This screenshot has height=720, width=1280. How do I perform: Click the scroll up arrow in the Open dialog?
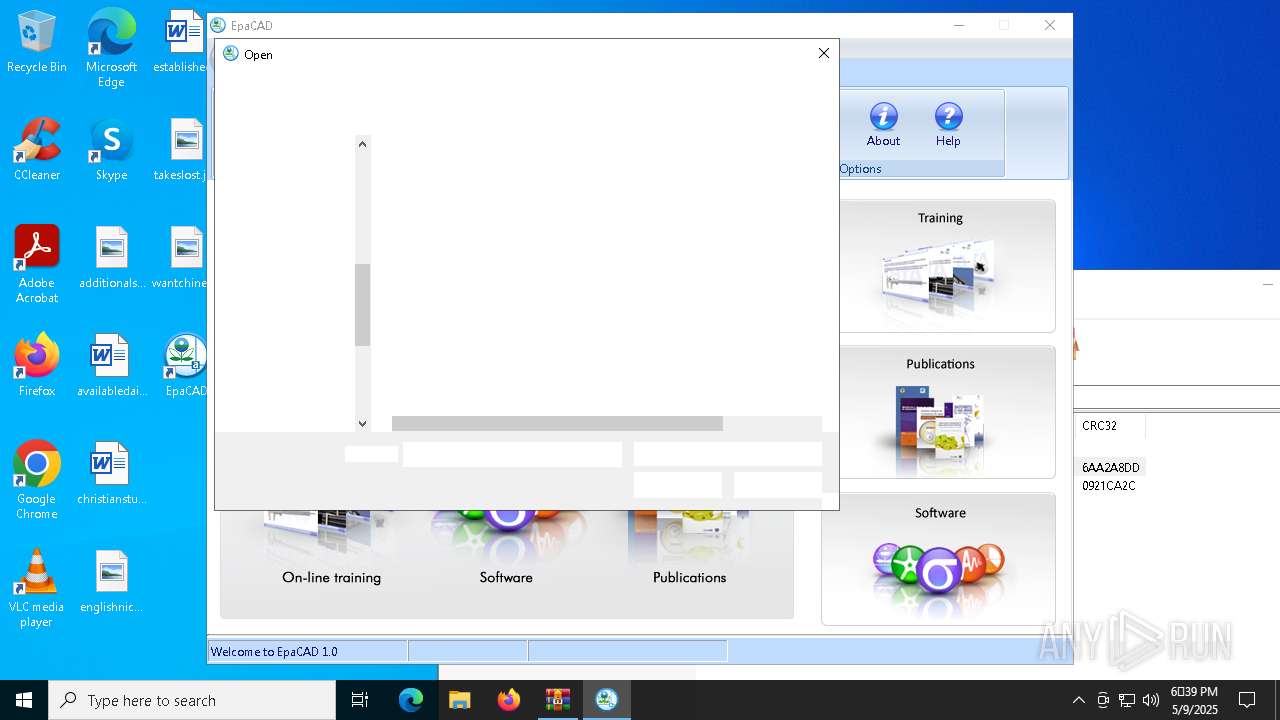(363, 144)
